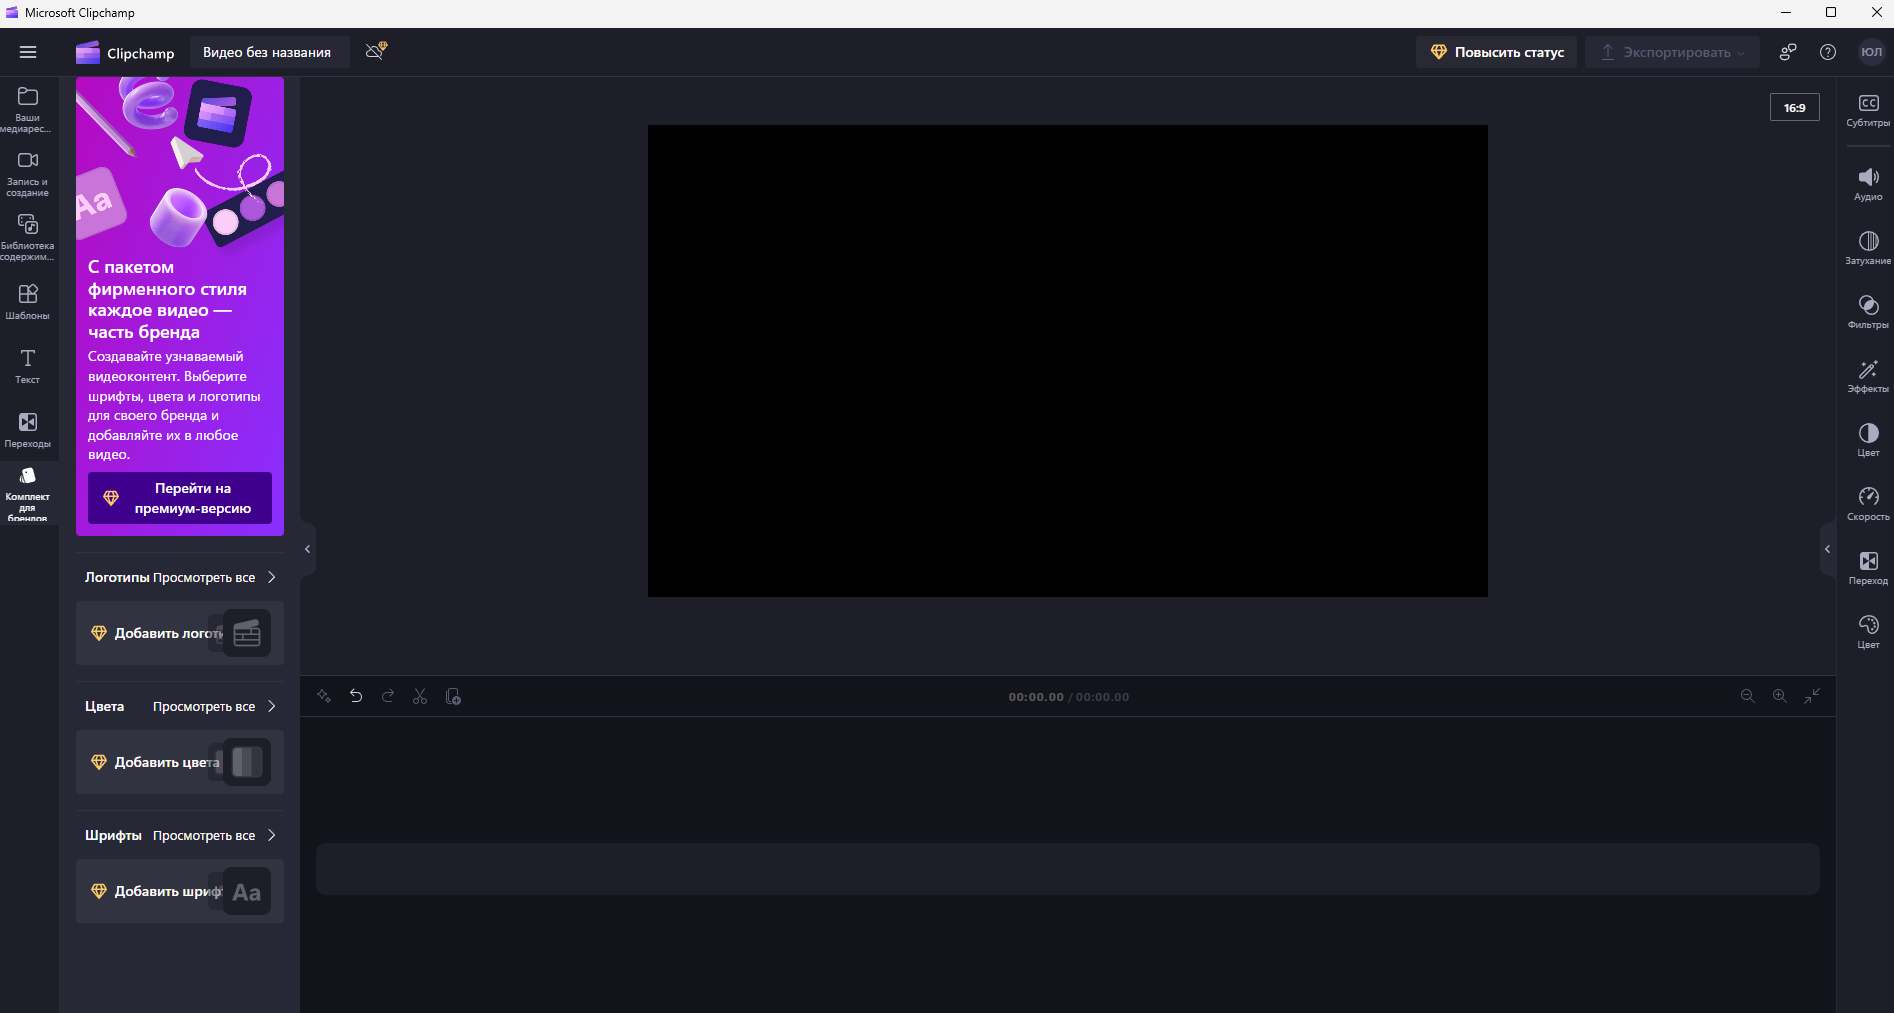Screen dimensions: 1894x1013
Task: Click Перейти на премиум-версию button
Action: (180, 498)
